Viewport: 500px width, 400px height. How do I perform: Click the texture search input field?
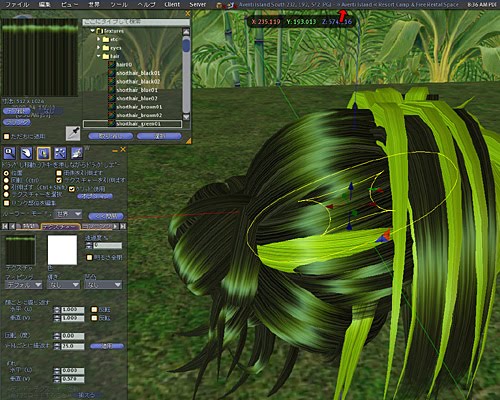[136, 22]
